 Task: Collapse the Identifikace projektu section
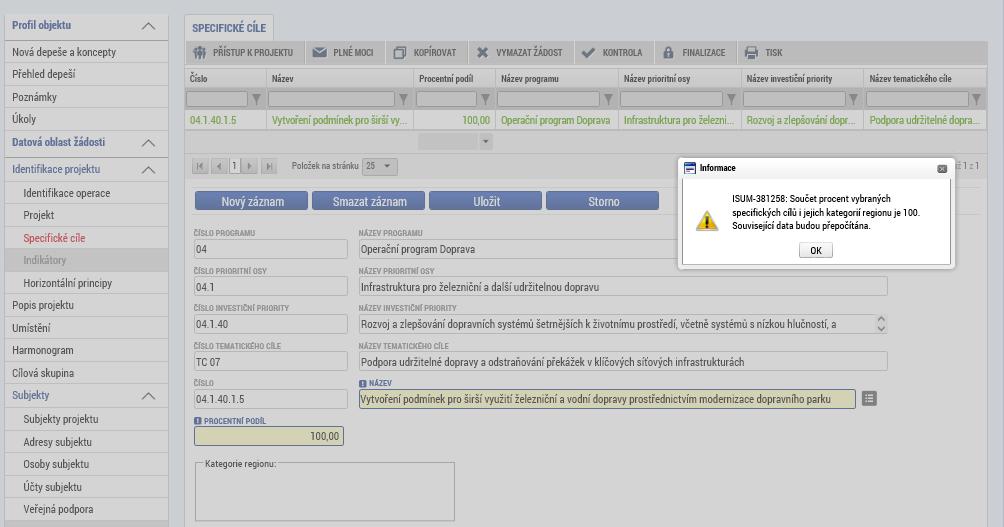[x=148, y=170]
